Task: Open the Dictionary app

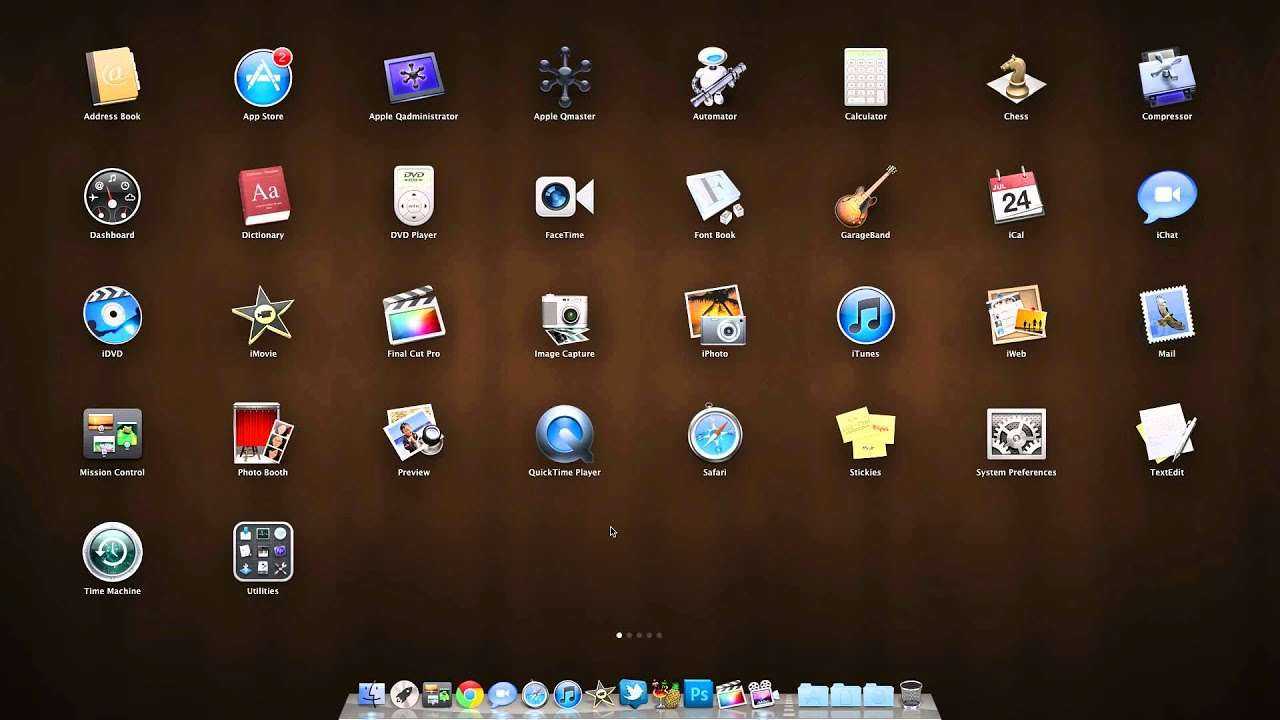Action: 263,196
